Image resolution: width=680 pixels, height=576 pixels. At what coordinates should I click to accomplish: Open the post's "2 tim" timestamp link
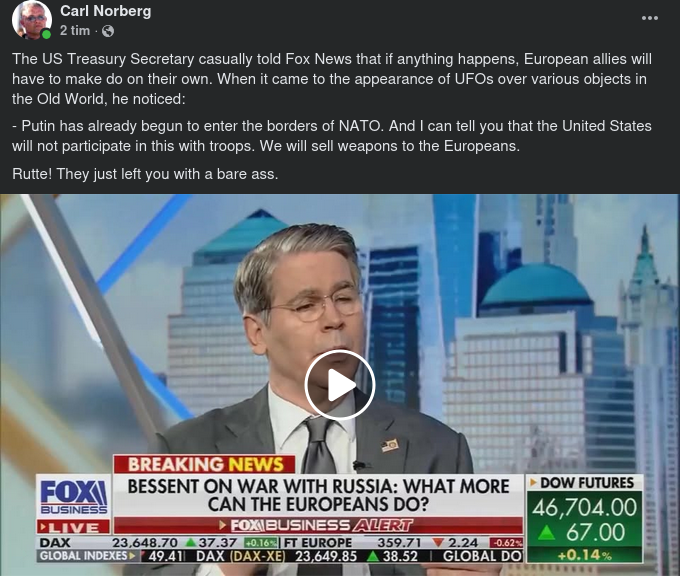click(x=75, y=31)
